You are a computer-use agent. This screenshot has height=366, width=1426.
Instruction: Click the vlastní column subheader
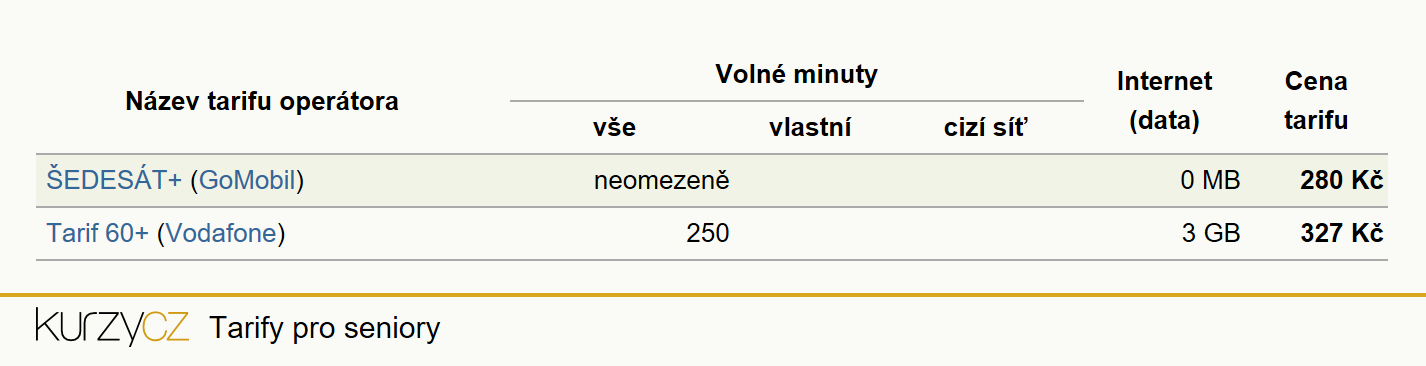[x=810, y=128]
